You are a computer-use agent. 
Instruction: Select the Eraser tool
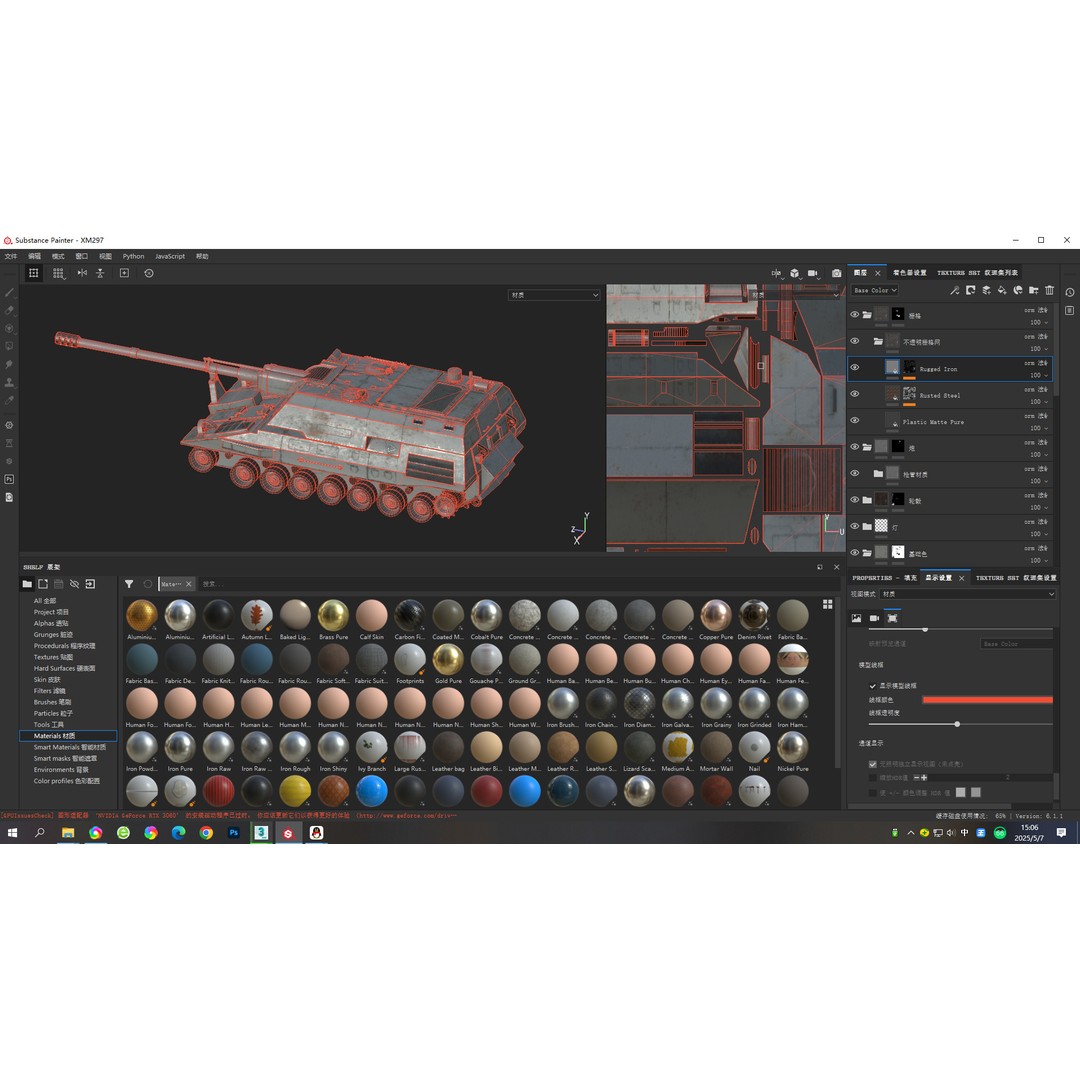(10, 311)
